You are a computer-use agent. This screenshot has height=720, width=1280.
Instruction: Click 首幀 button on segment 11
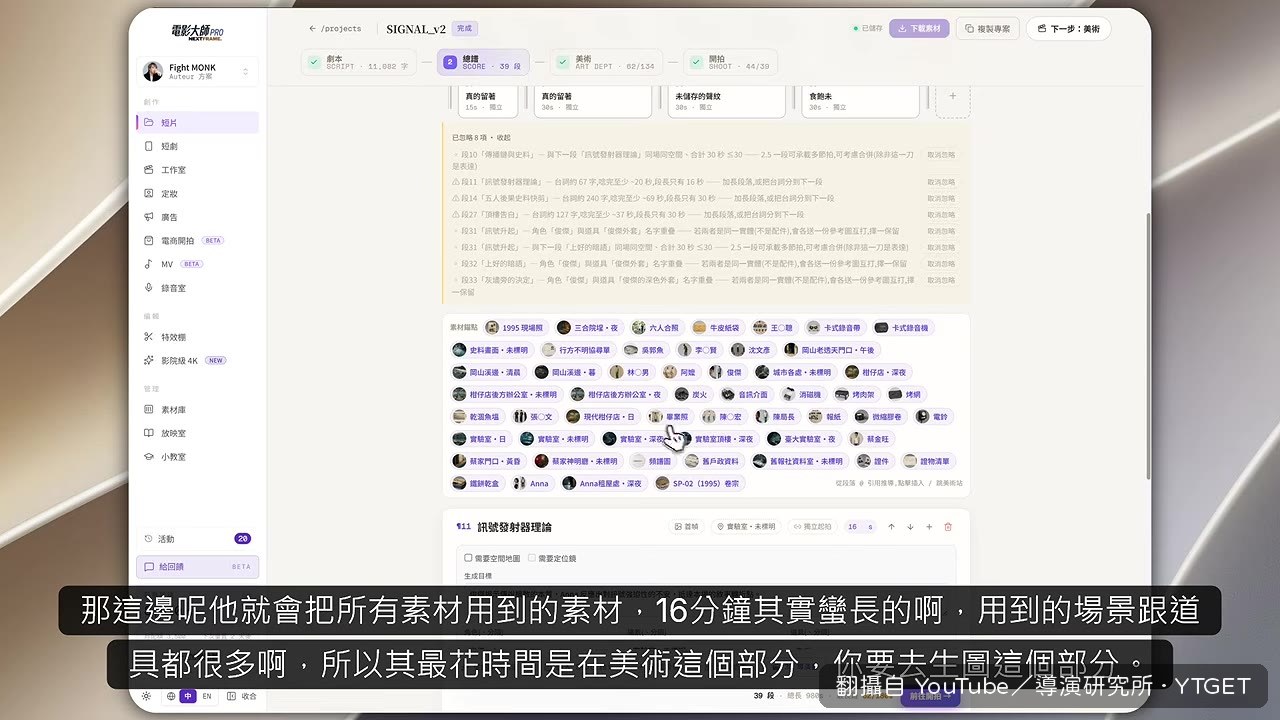click(687, 526)
